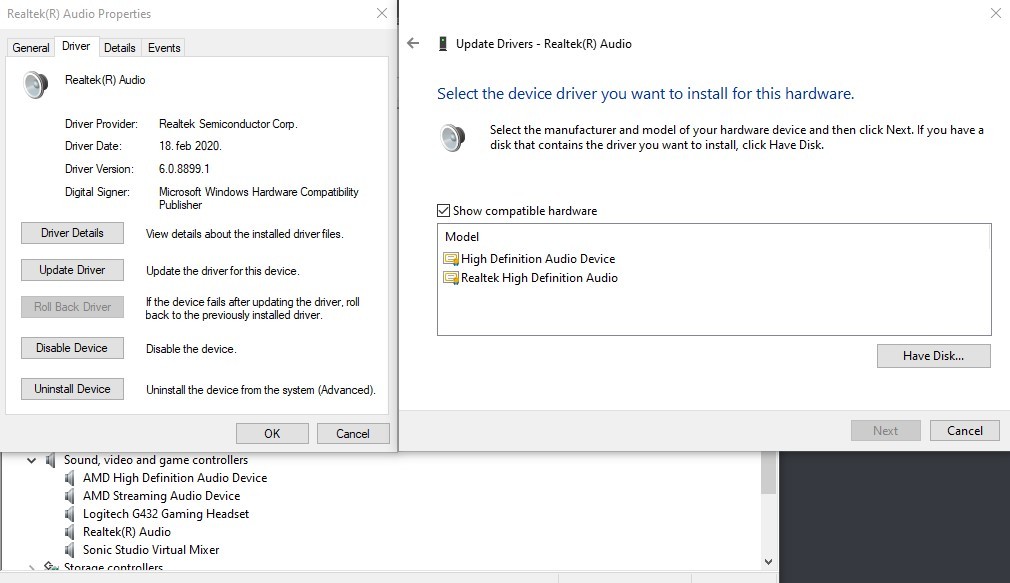Cancel the Update Drivers wizard
1010x583 pixels.
point(965,430)
